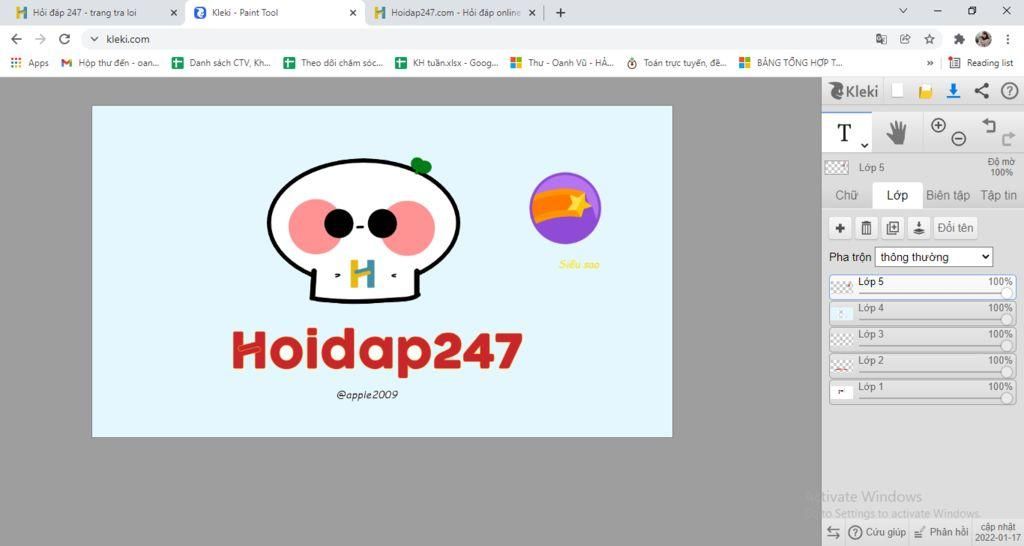Open Chrome extensions puzzle icon
The image size is (1024, 546).
point(959,39)
